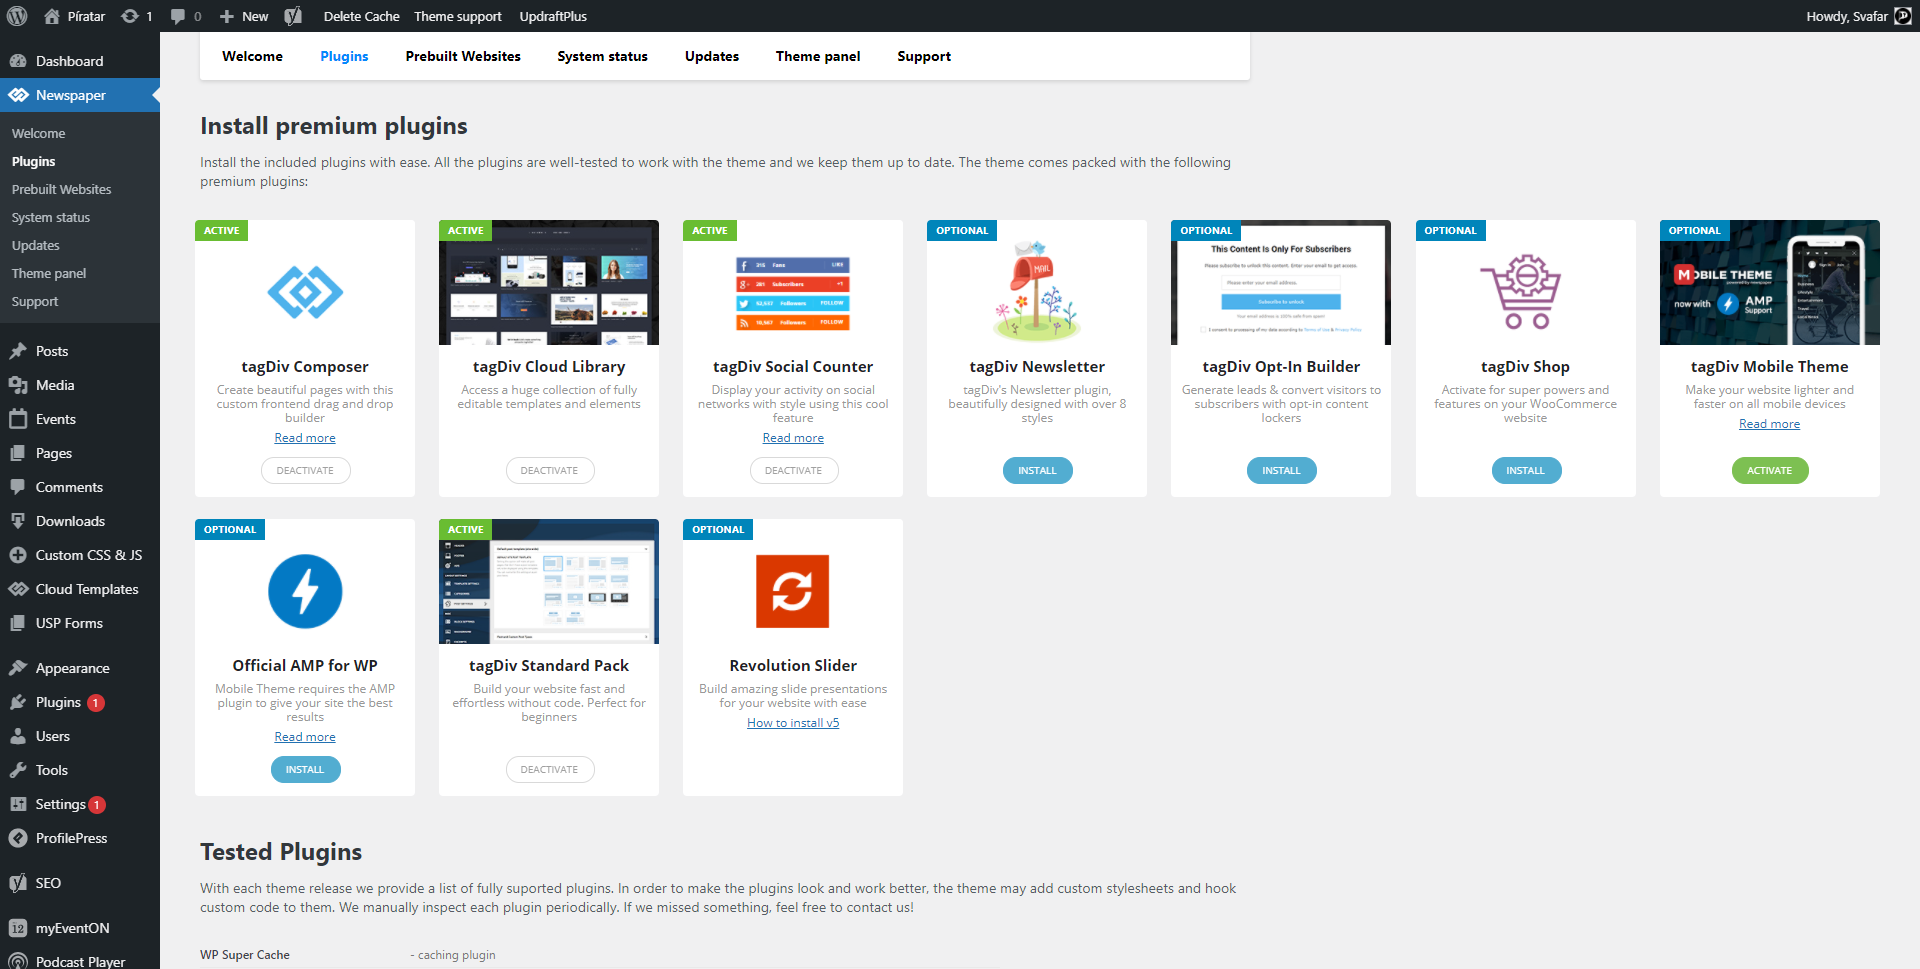The width and height of the screenshot is (1920, 969).
Task: Click the SEO Yoast icon in sidebar
Action: click(18, 883)
